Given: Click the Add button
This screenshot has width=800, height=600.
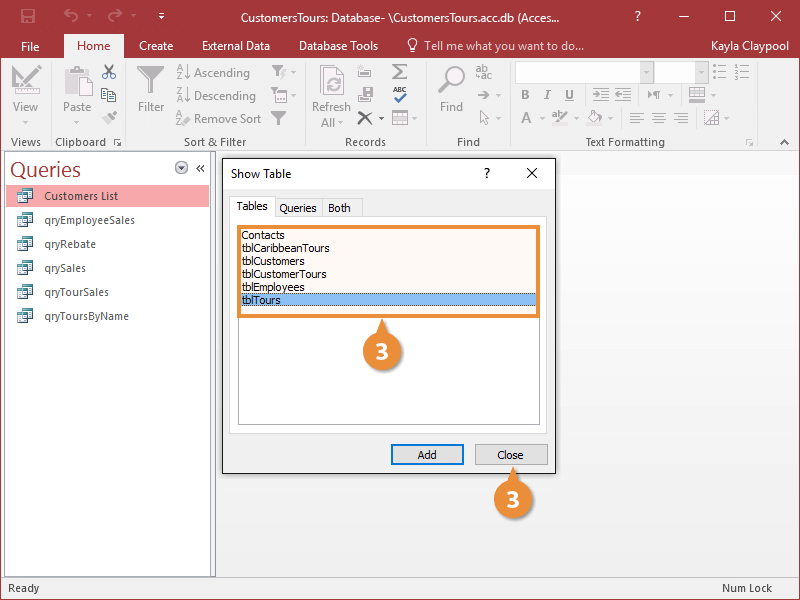Looking at the screenshot, I should pos(427,455).
